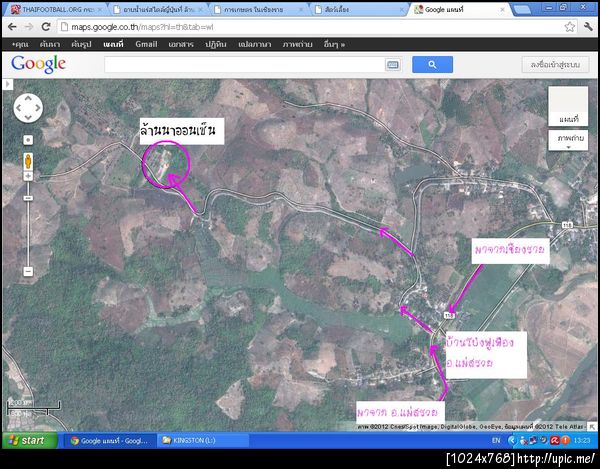Click the sign-in button at top right
This screenshot has height=469, width=600.
coord(555,65)
